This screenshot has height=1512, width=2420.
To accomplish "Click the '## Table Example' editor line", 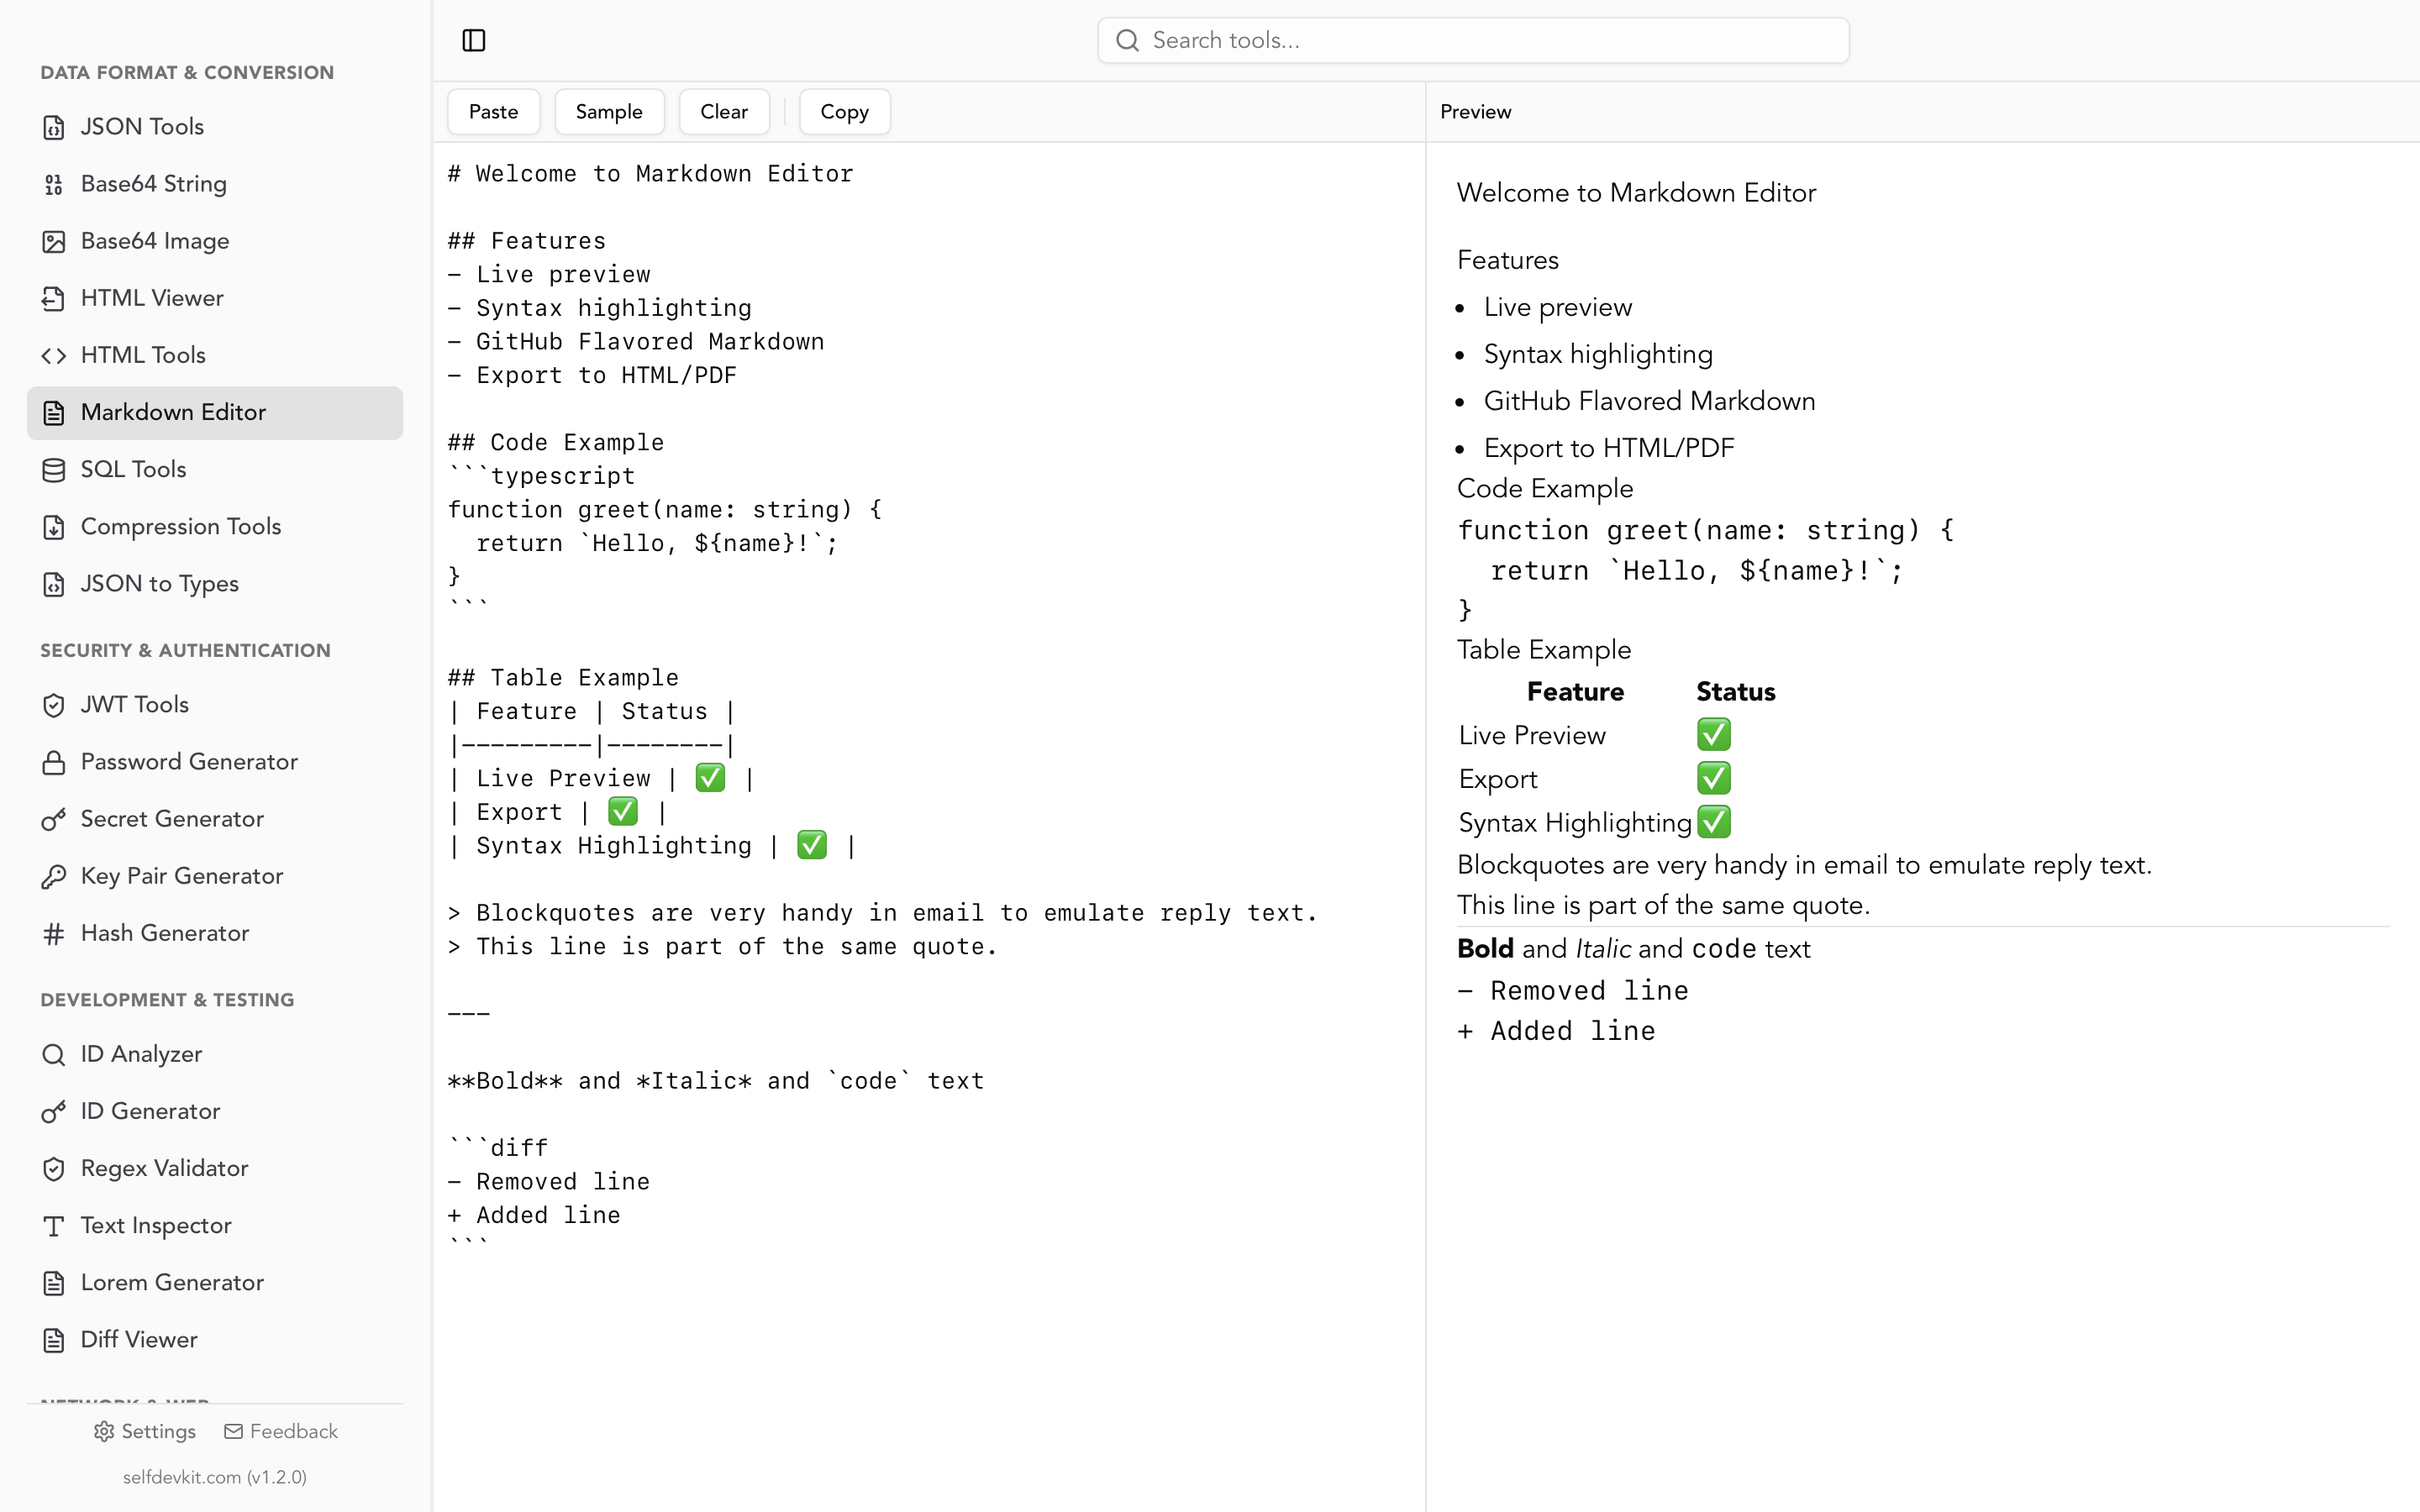I will [x=563, y=678].
